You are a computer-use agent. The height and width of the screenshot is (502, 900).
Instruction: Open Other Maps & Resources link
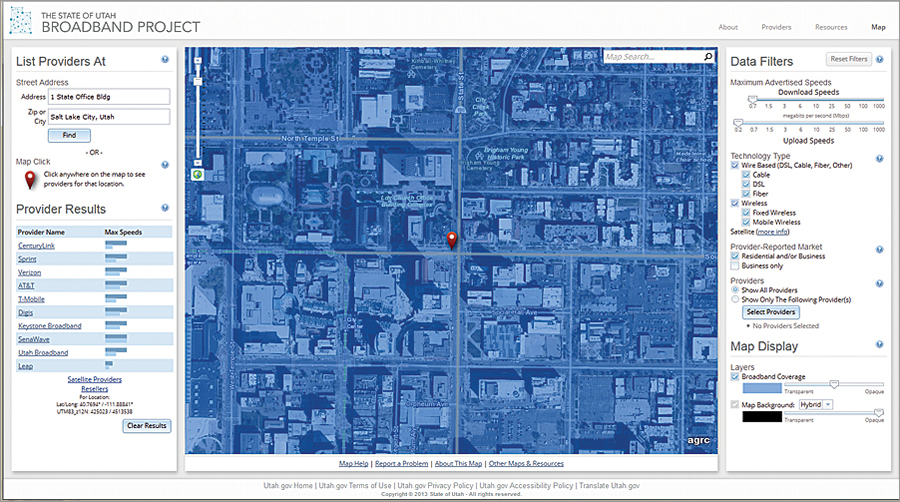pyautogui.click(x=526, y=464)
